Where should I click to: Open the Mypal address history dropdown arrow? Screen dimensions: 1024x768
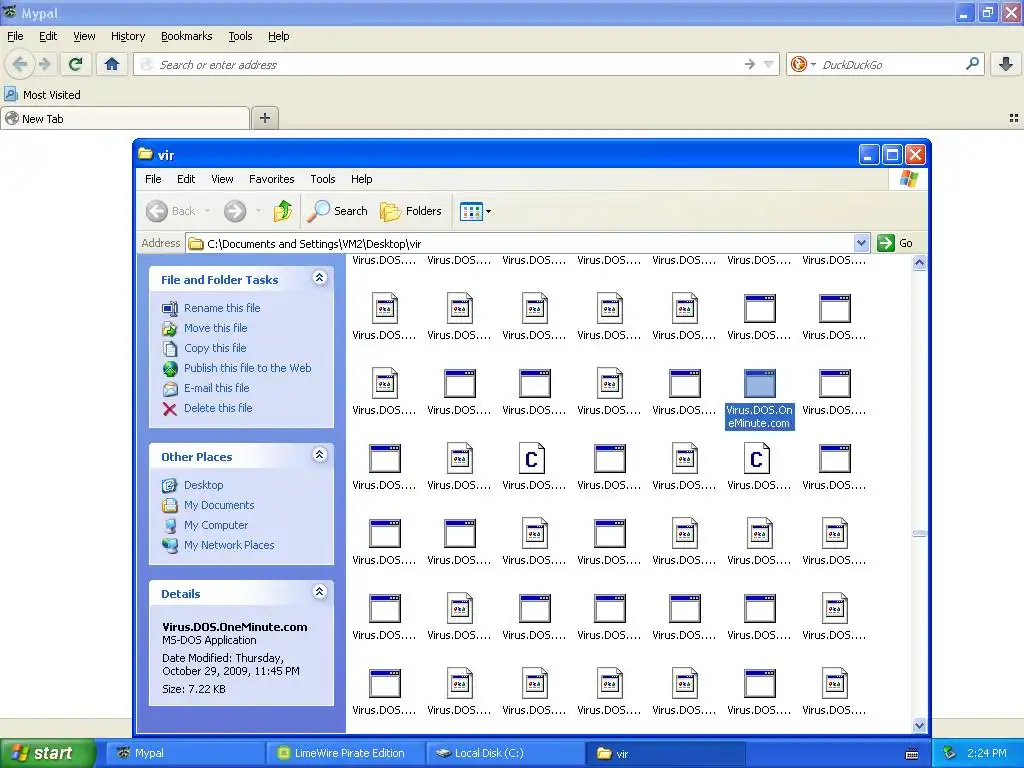tap(769, 64)
